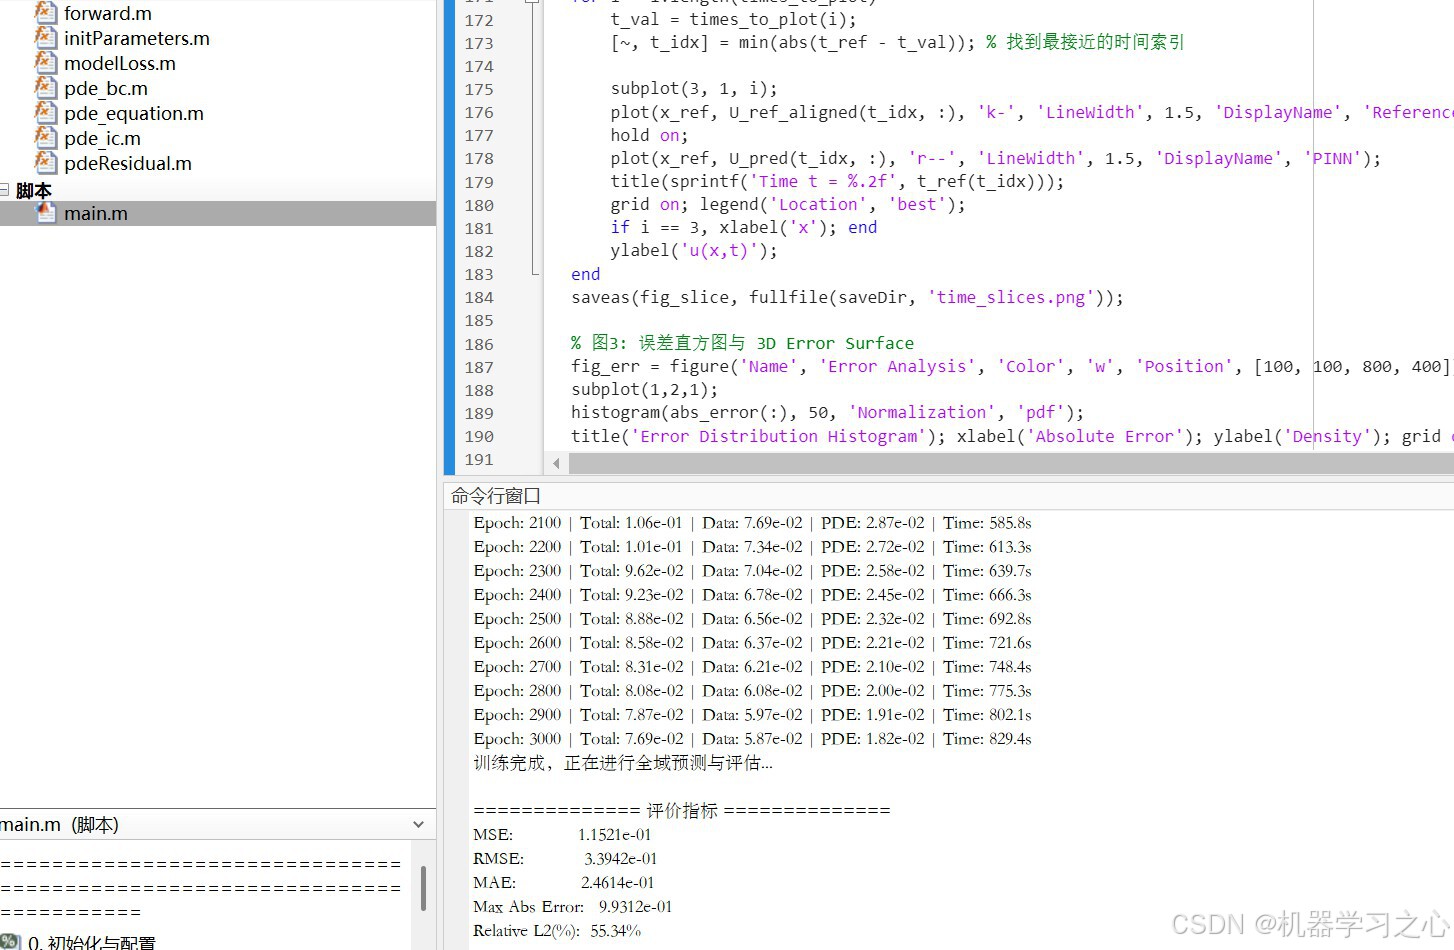Click the pde_ic.m file icon
Screen dimensions: 1454x950
(45, 138)
